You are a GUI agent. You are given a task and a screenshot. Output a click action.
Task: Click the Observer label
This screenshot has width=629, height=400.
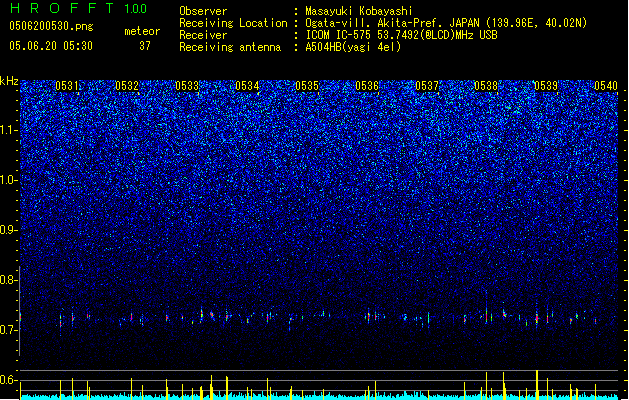pyautogui.click(x=203, y=11)
